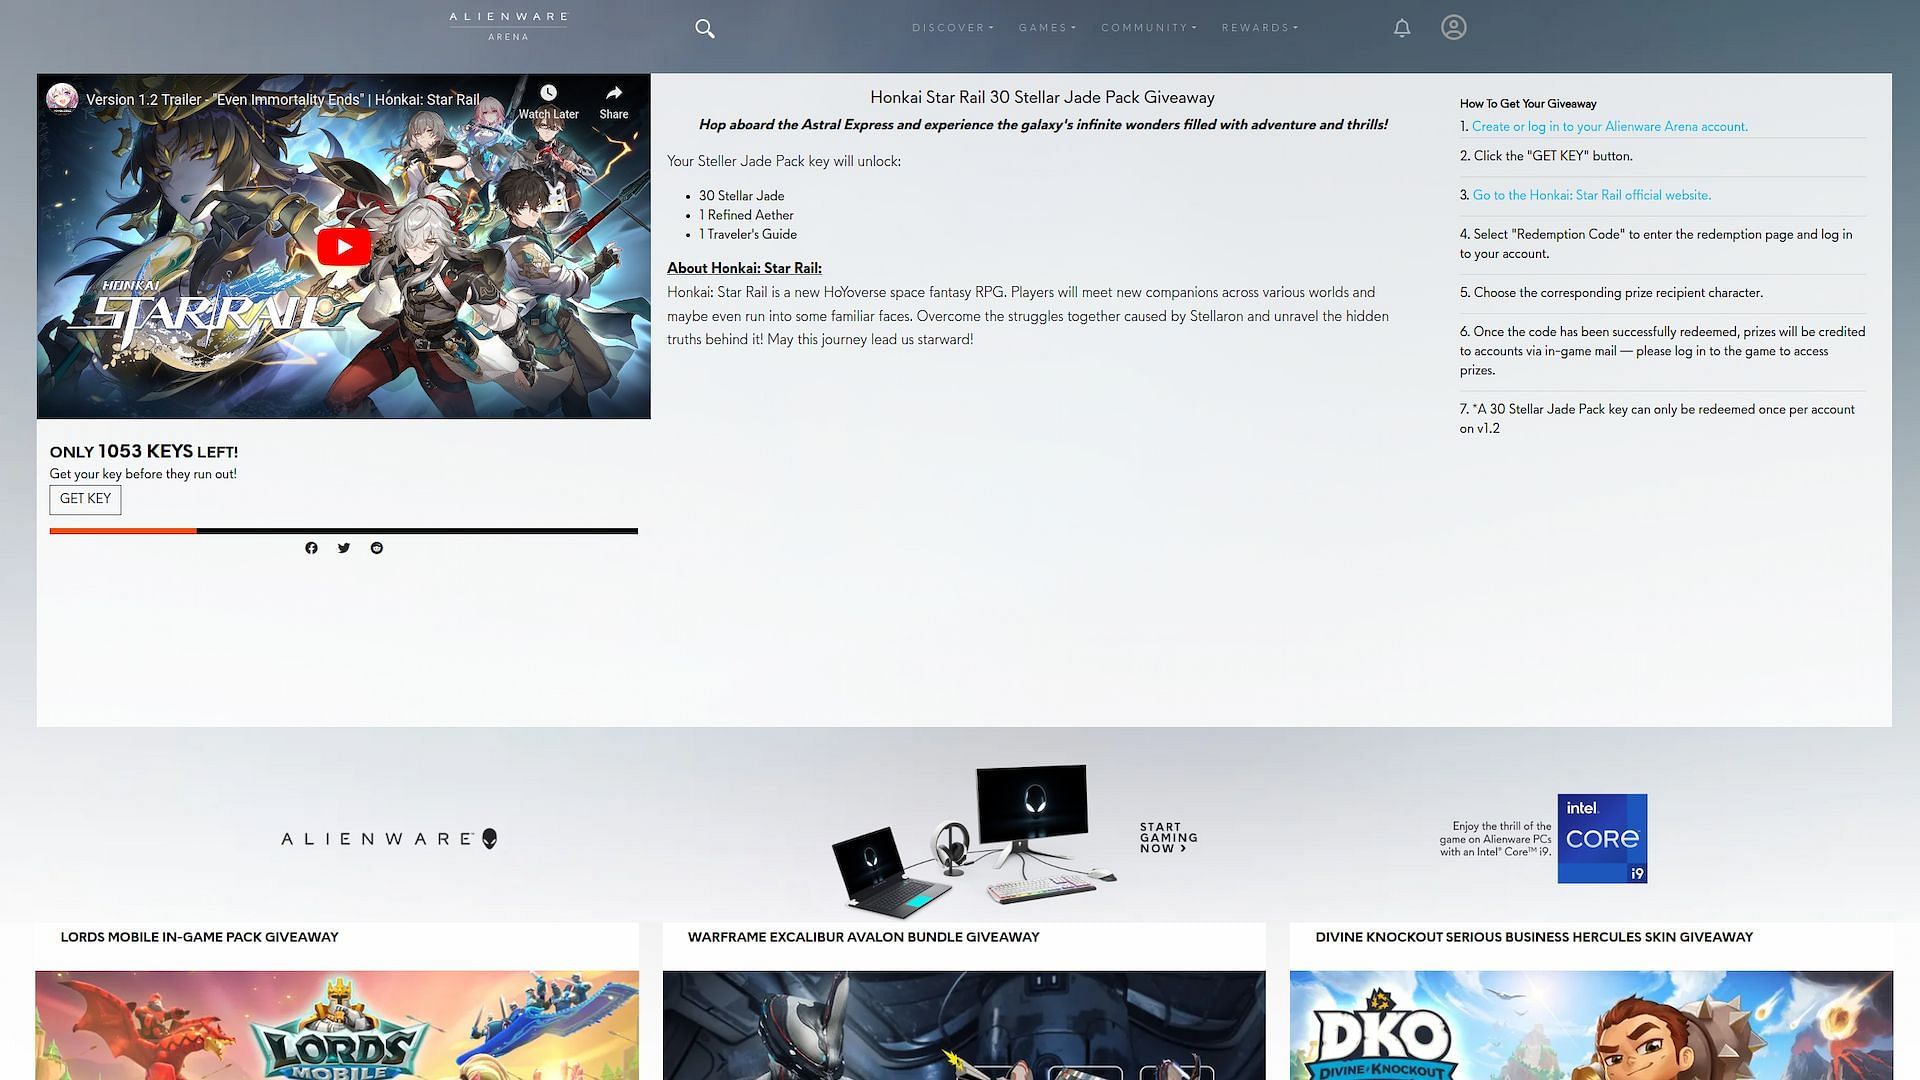Expand the Community menu
Viewport: 1920px width, 1080px height.
tap(1149, 28)
